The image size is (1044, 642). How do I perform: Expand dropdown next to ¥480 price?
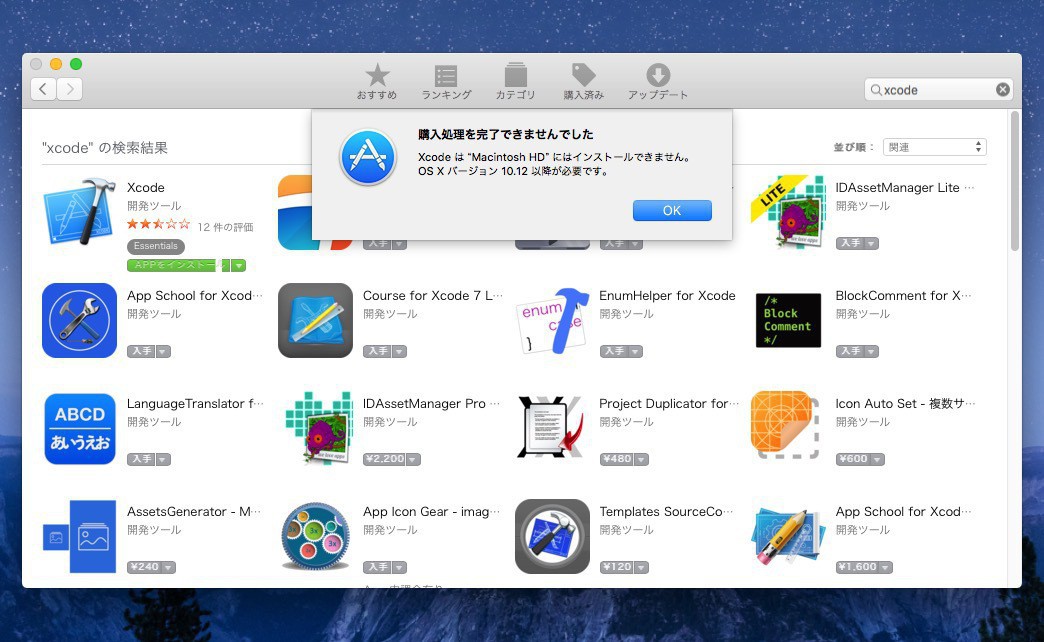(x=641, y=459)
